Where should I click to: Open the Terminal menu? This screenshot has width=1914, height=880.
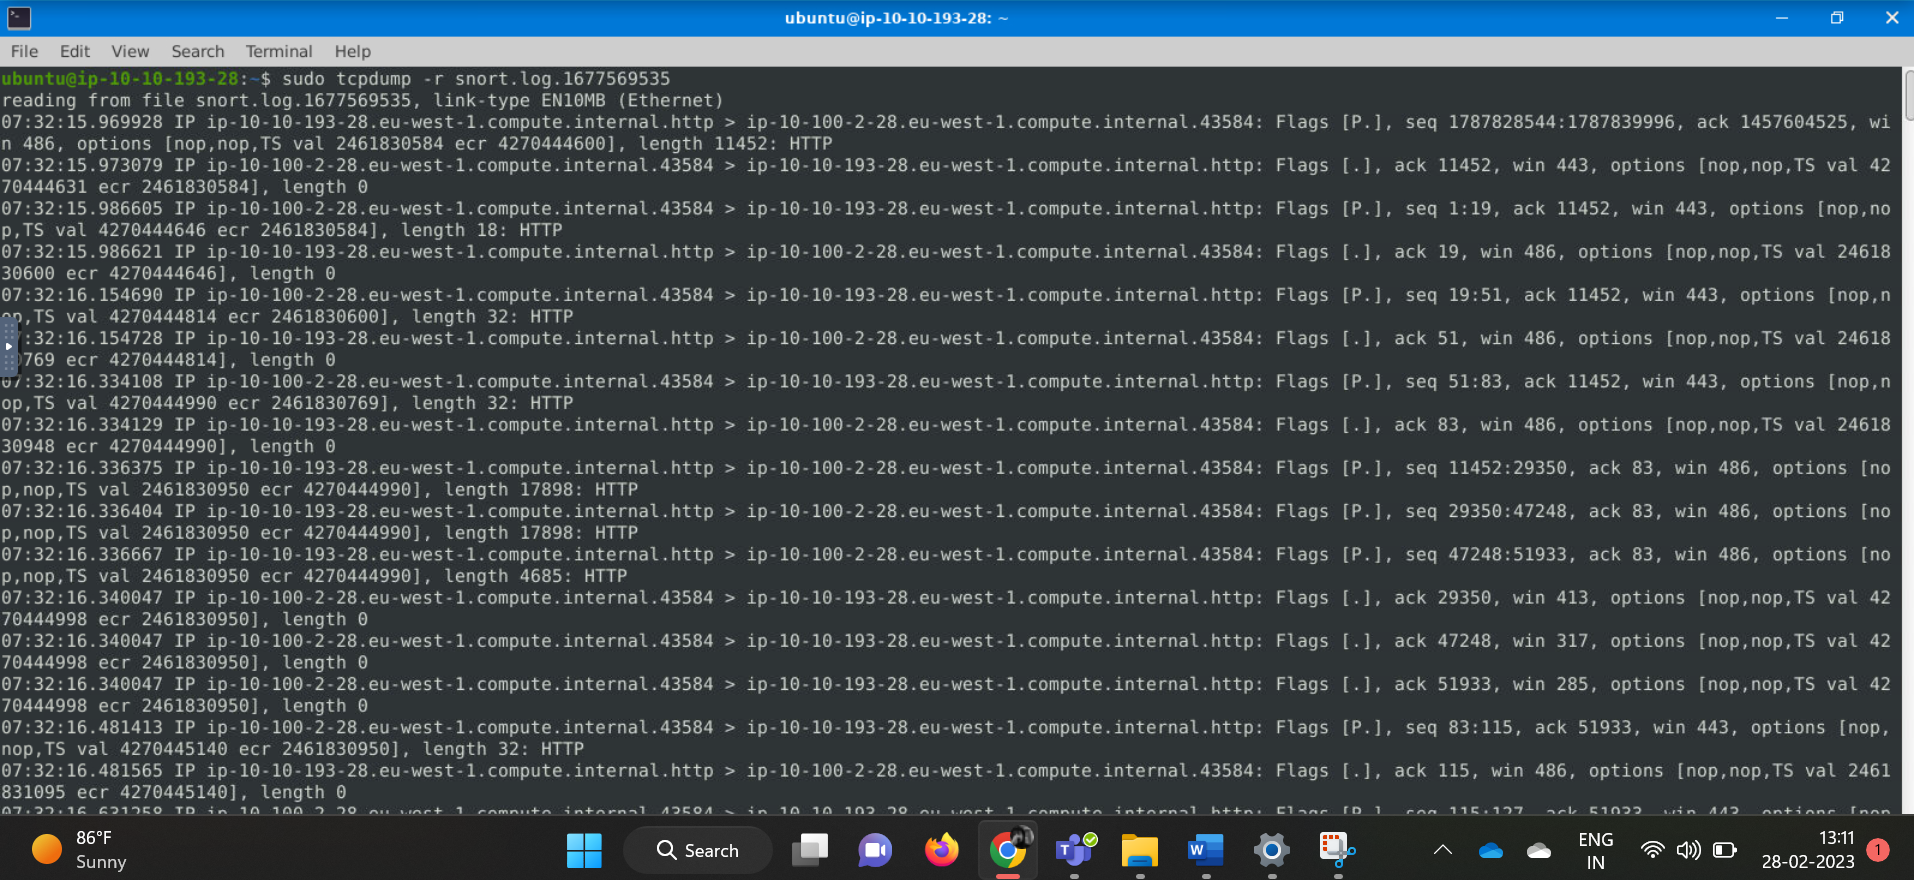coord(279,51)
